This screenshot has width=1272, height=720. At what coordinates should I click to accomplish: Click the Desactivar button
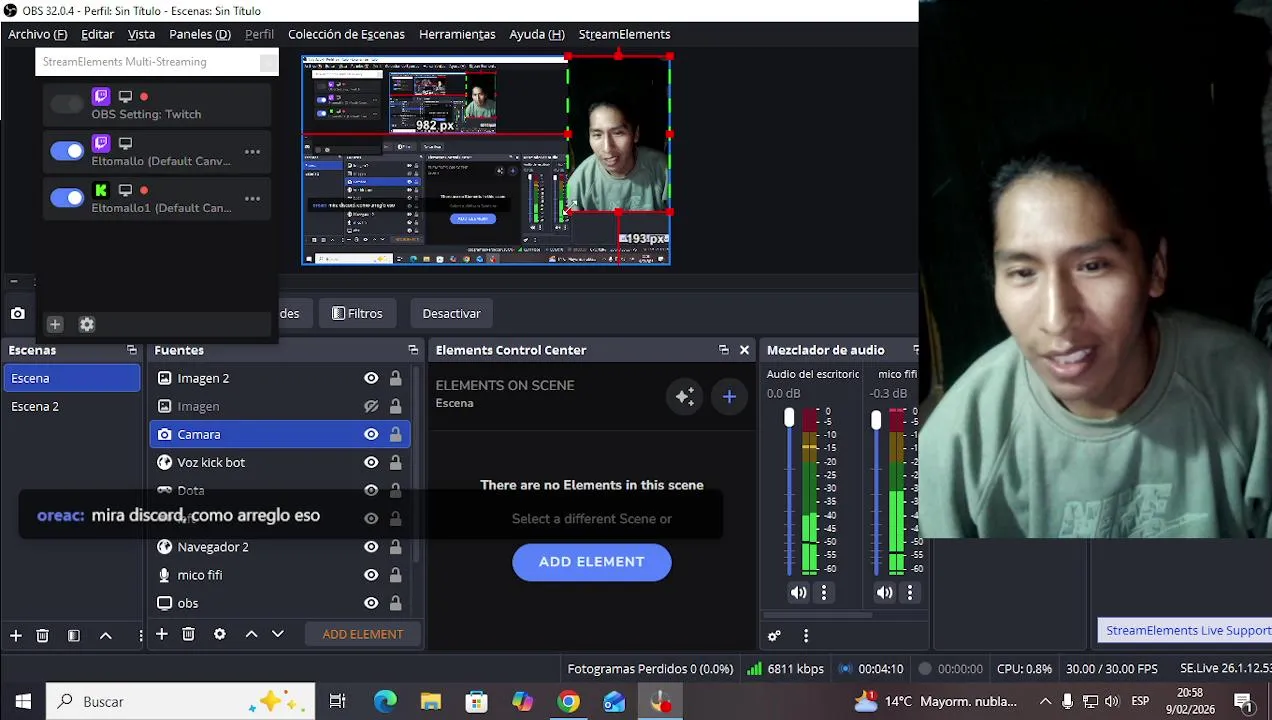pos(451,313)
